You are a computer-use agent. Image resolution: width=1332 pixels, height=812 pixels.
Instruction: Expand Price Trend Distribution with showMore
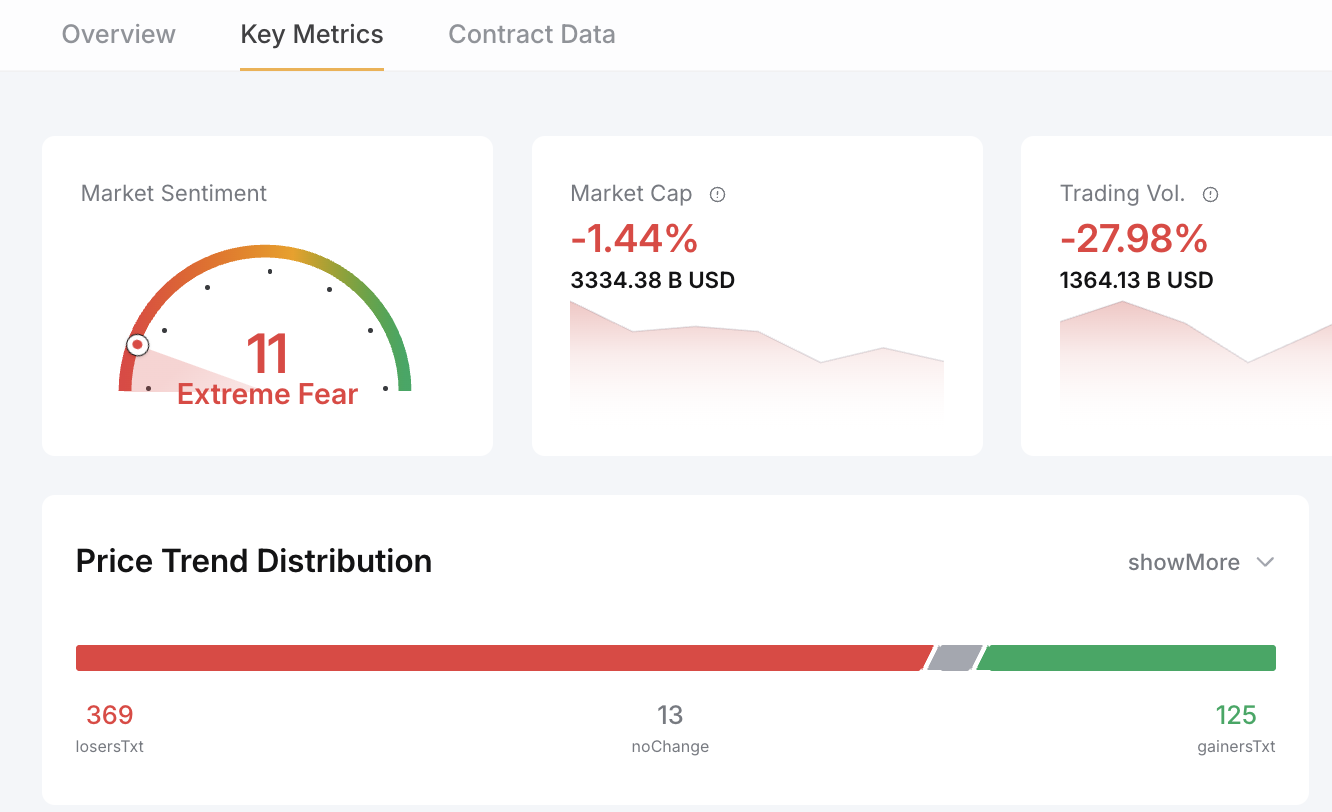click(x=1201, y=562)
